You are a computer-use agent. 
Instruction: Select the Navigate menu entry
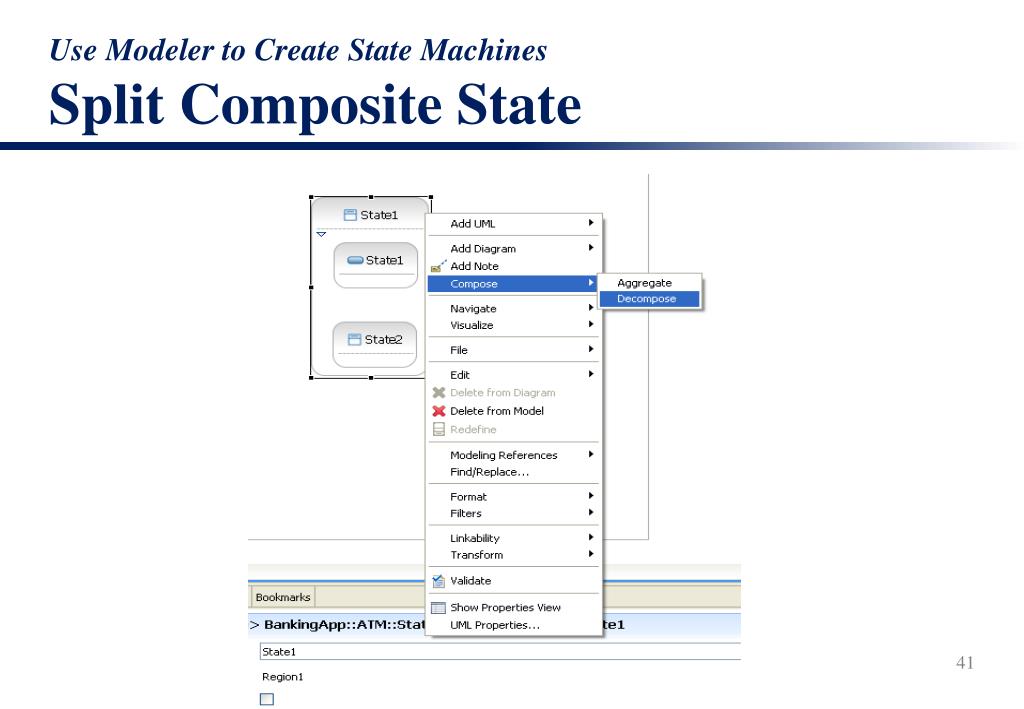(x=513, y=309)
